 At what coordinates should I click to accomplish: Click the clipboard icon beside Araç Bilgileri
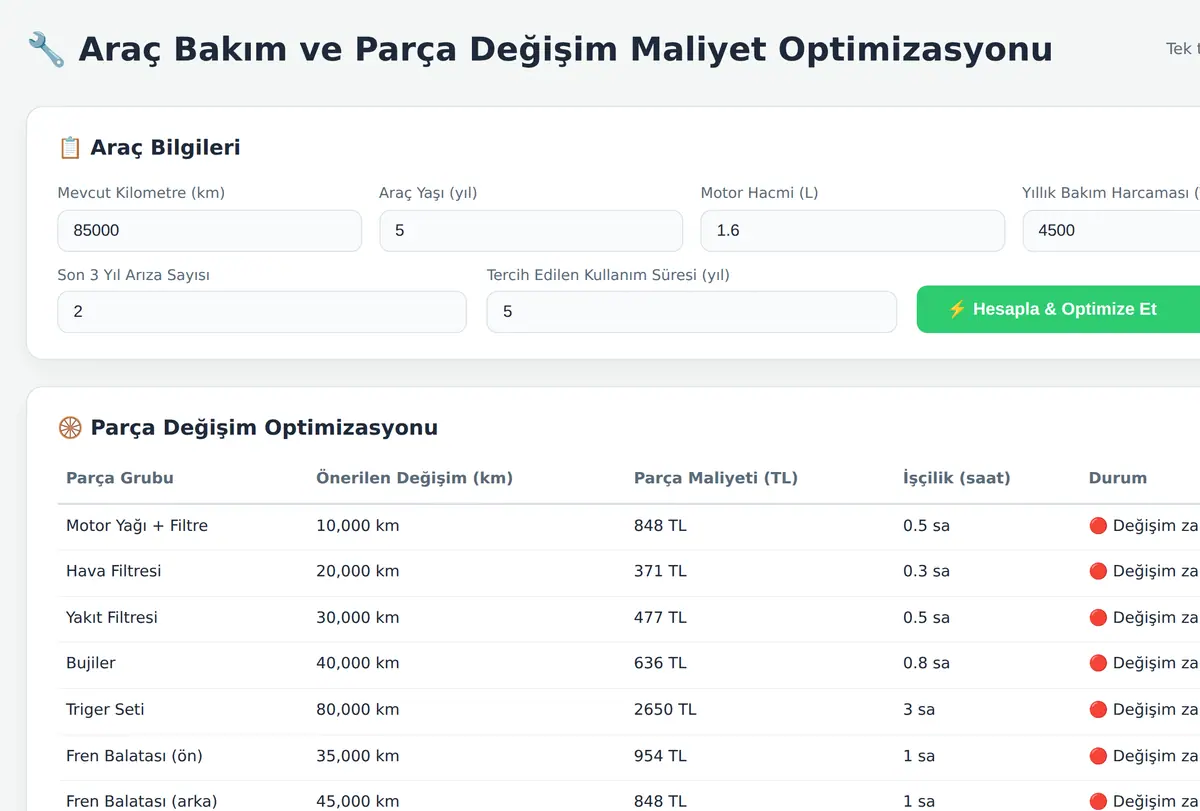click(70, 148)
